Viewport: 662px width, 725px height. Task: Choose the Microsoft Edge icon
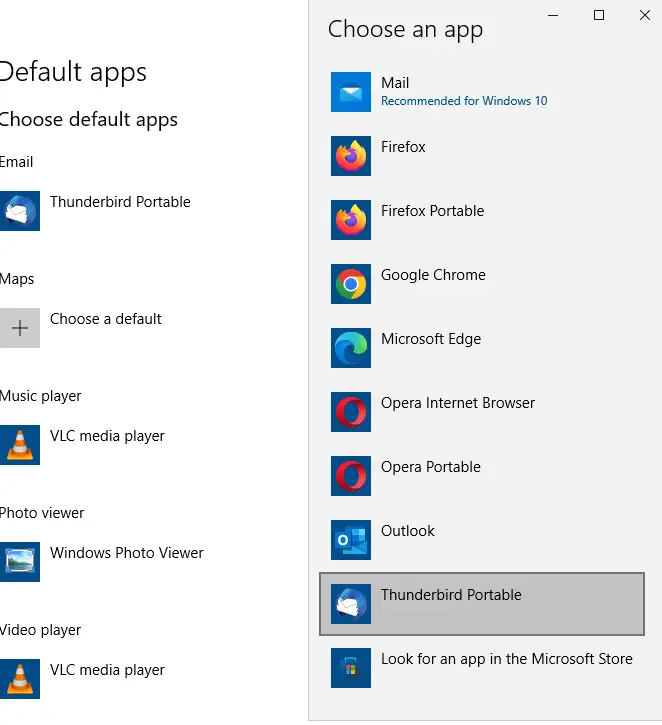pos(350,348)
